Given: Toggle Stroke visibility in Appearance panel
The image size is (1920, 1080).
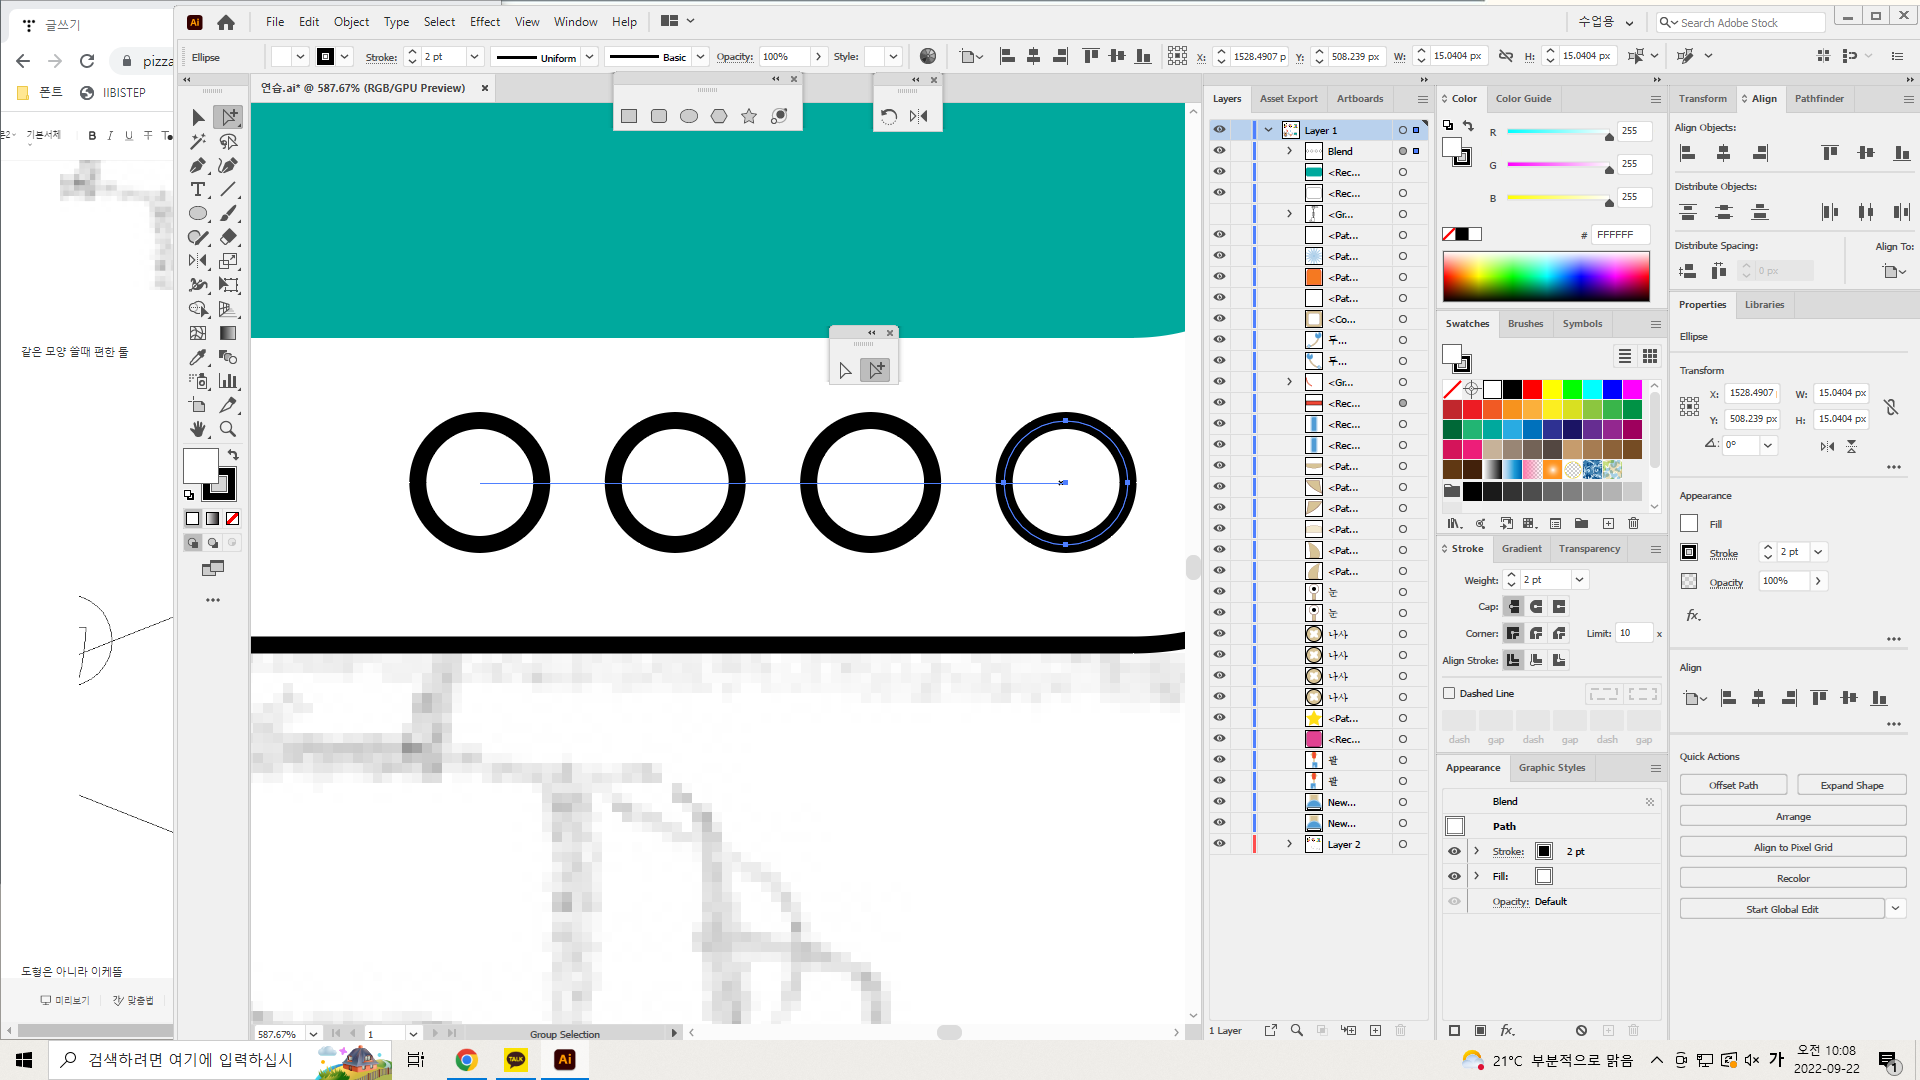Looking at the screenshot, I should tap(1454, 851).
